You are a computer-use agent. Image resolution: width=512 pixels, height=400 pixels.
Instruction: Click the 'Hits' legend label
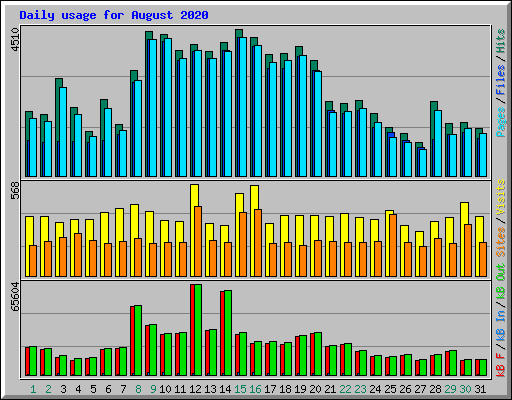point(501,41)
